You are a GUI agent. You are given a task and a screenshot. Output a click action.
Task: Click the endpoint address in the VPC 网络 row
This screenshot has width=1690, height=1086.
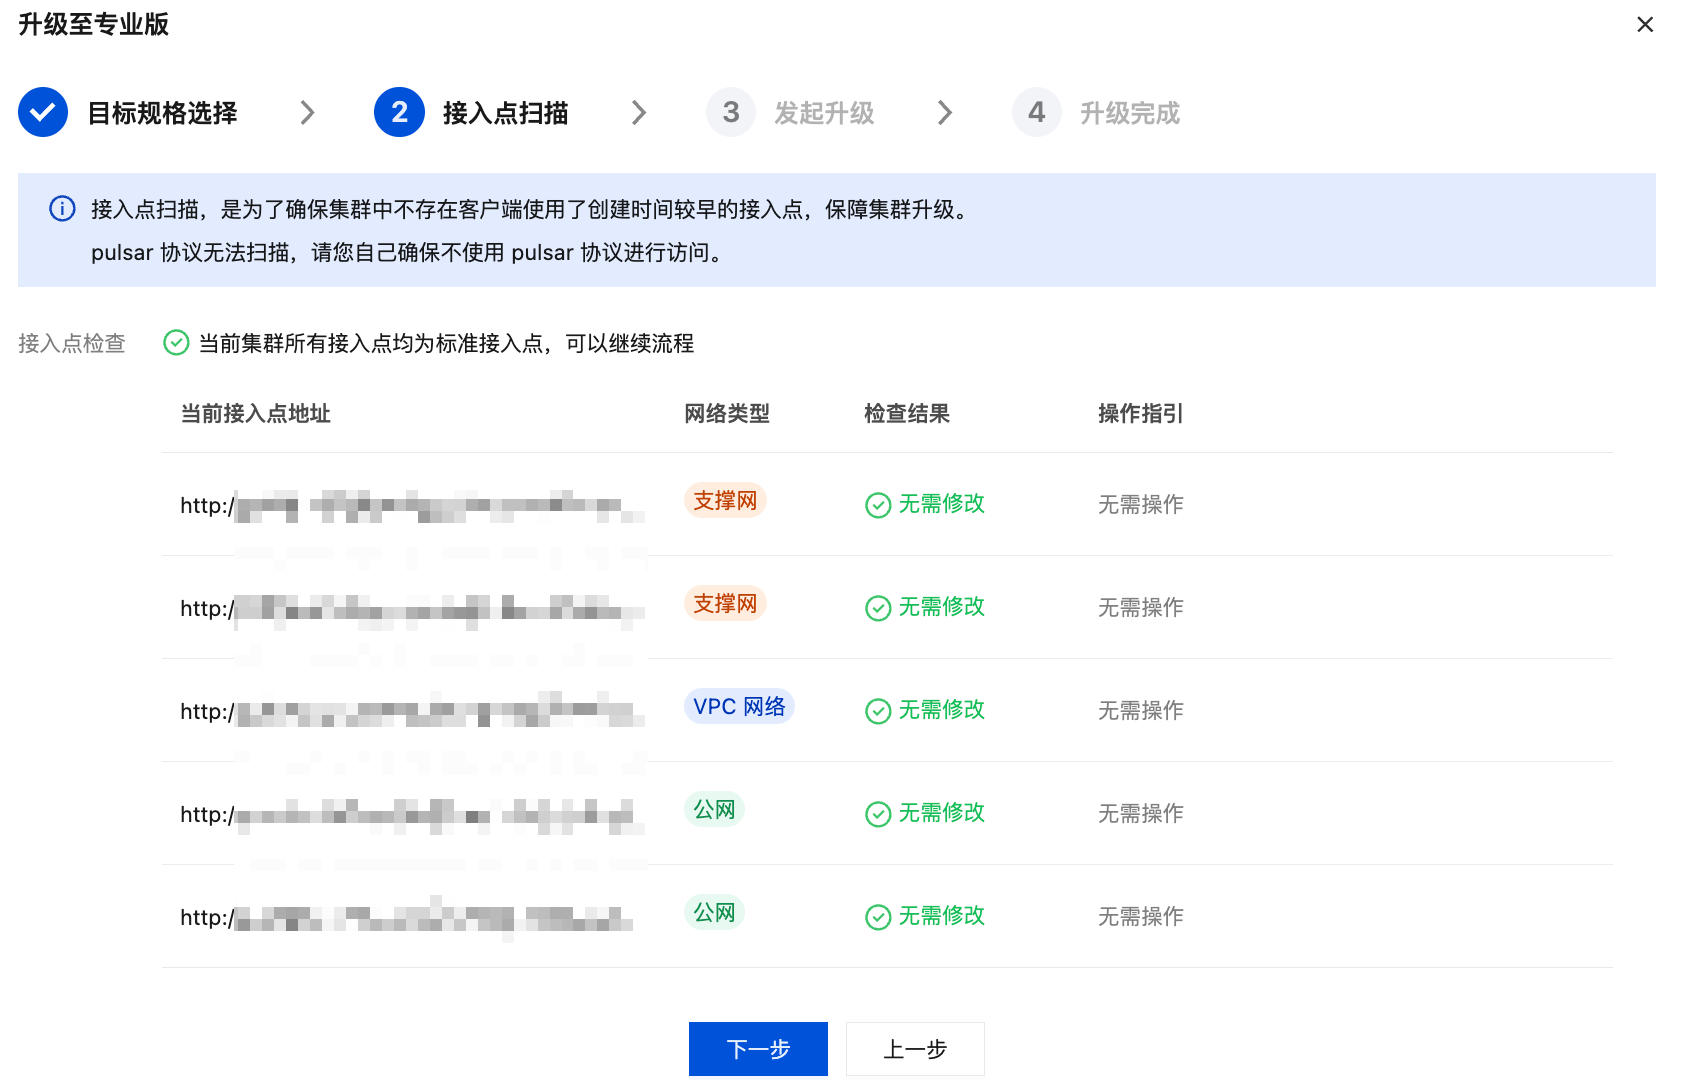pyautogui.click(x=412, y=711)
